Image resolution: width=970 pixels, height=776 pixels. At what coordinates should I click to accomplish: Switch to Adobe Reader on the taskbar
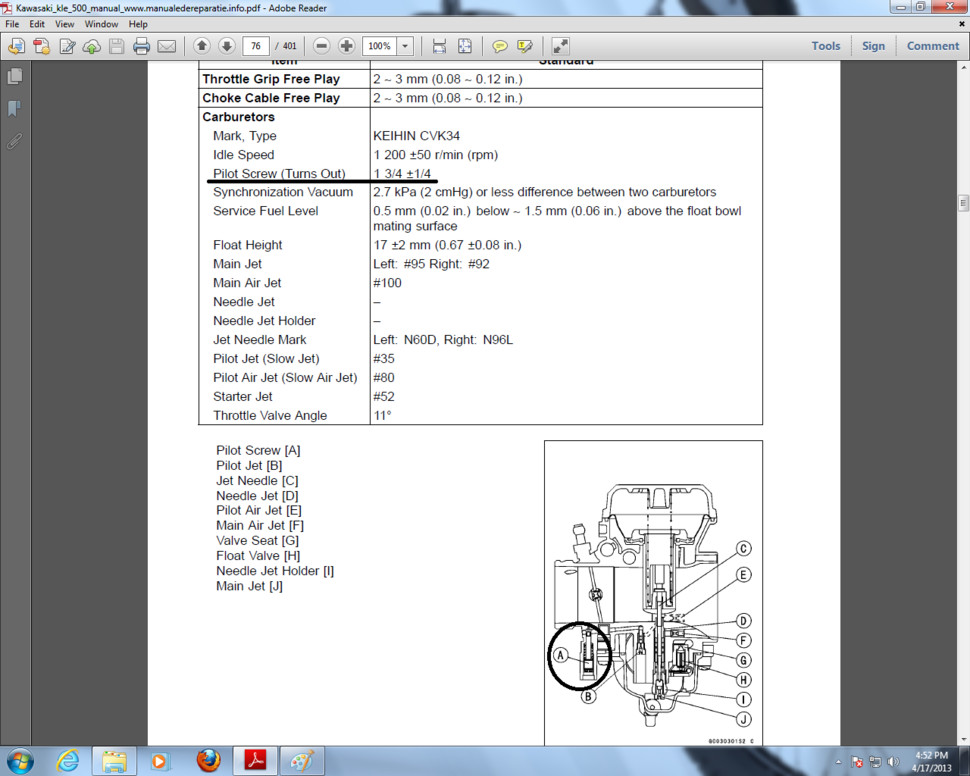point(255,761)
